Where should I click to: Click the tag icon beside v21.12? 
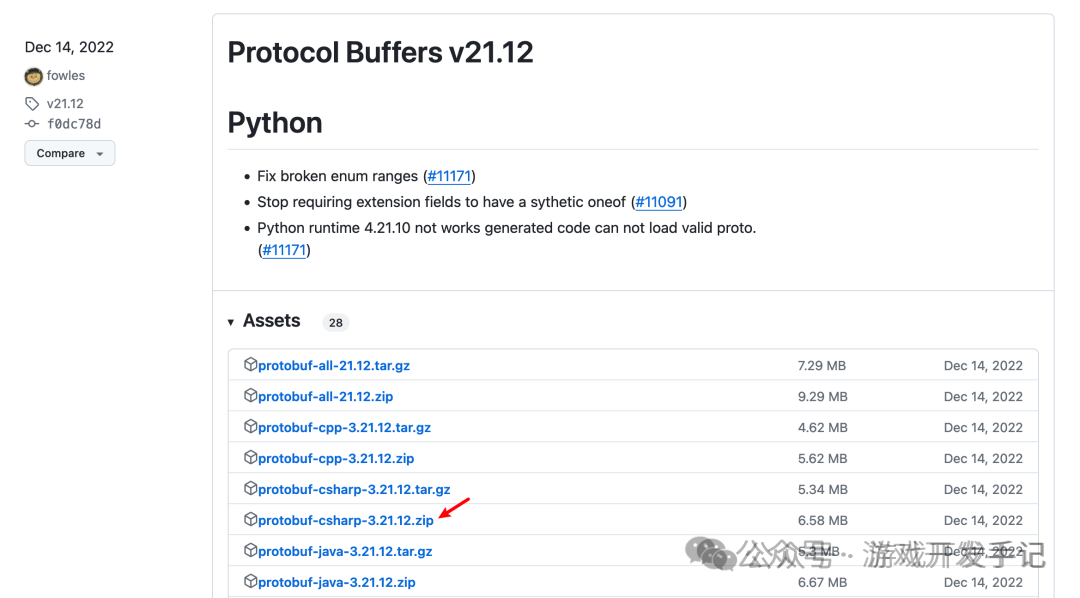(x=31, y=103)
